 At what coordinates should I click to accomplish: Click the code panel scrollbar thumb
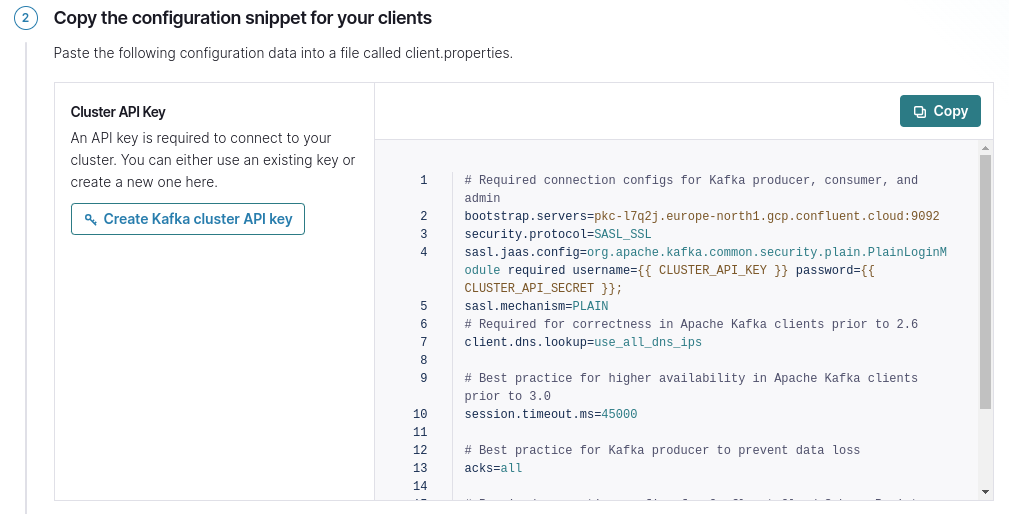tap(985, 282)
